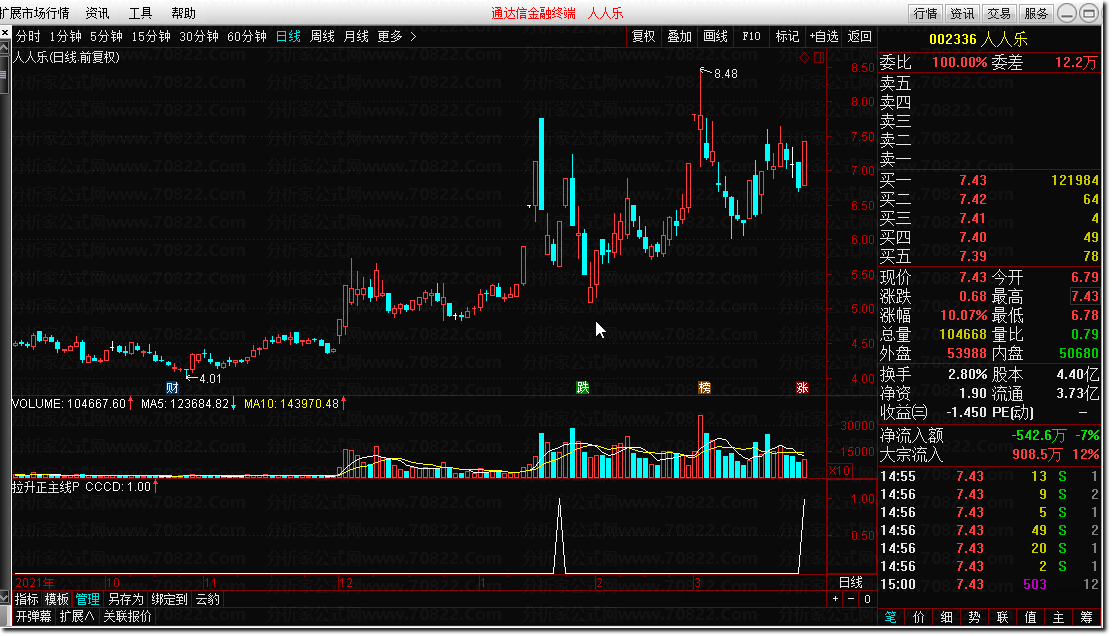The width and height of the screenshot is (1112, 636).
Task: Click the 管理 tab
Action: 88,599
